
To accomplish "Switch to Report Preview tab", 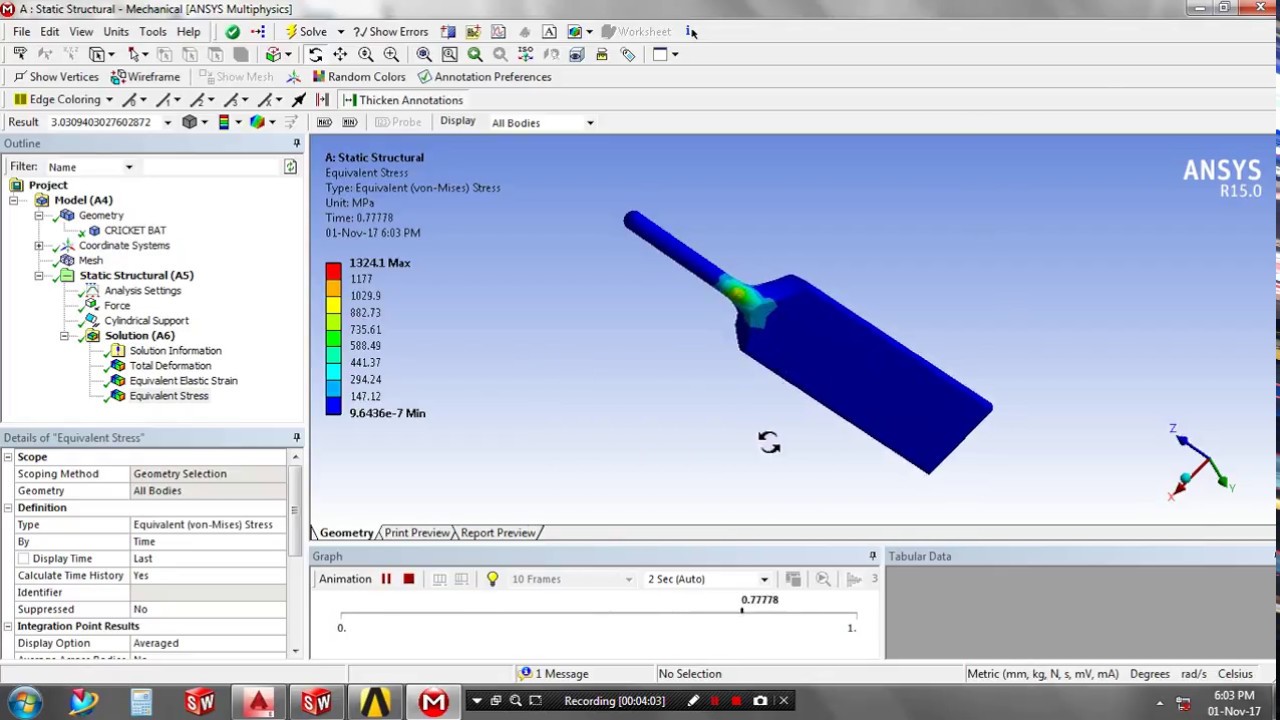I will (497, 533).
